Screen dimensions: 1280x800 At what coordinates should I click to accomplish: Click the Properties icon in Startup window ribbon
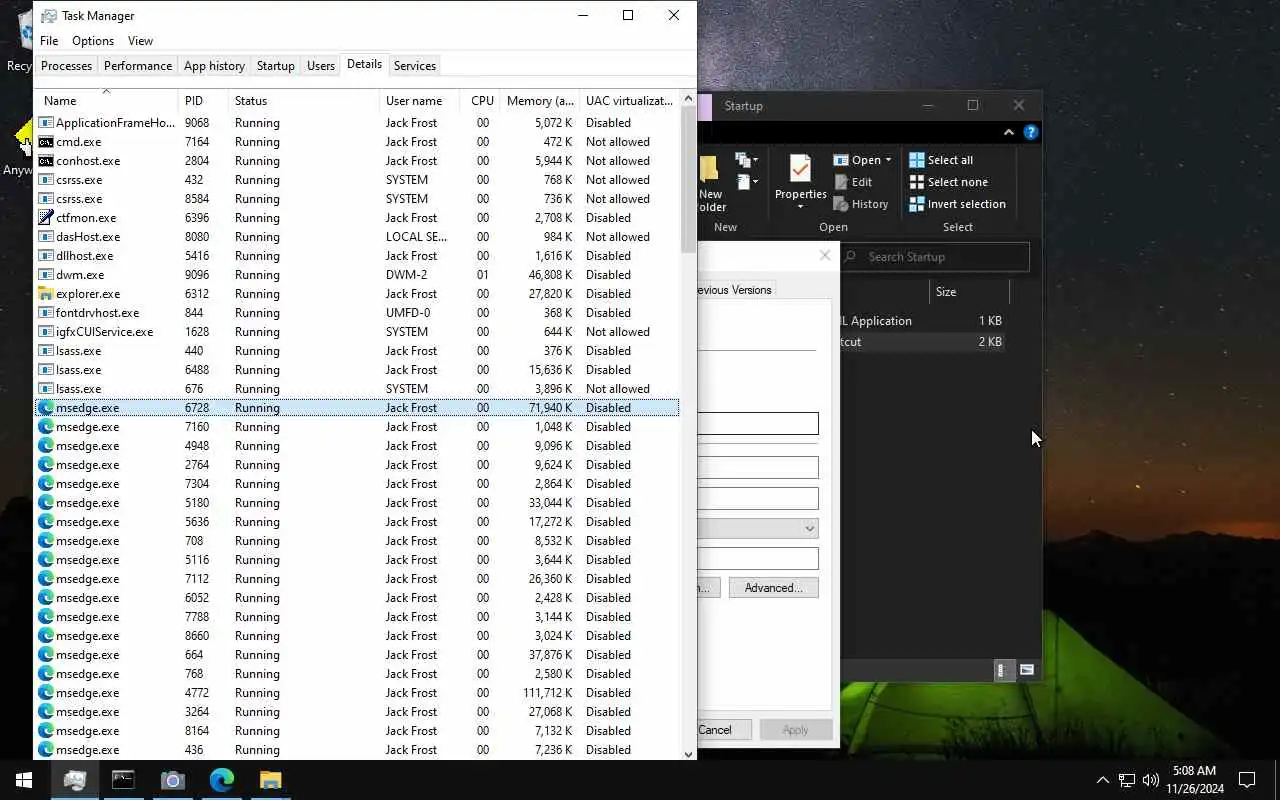[x=800, y=168]
